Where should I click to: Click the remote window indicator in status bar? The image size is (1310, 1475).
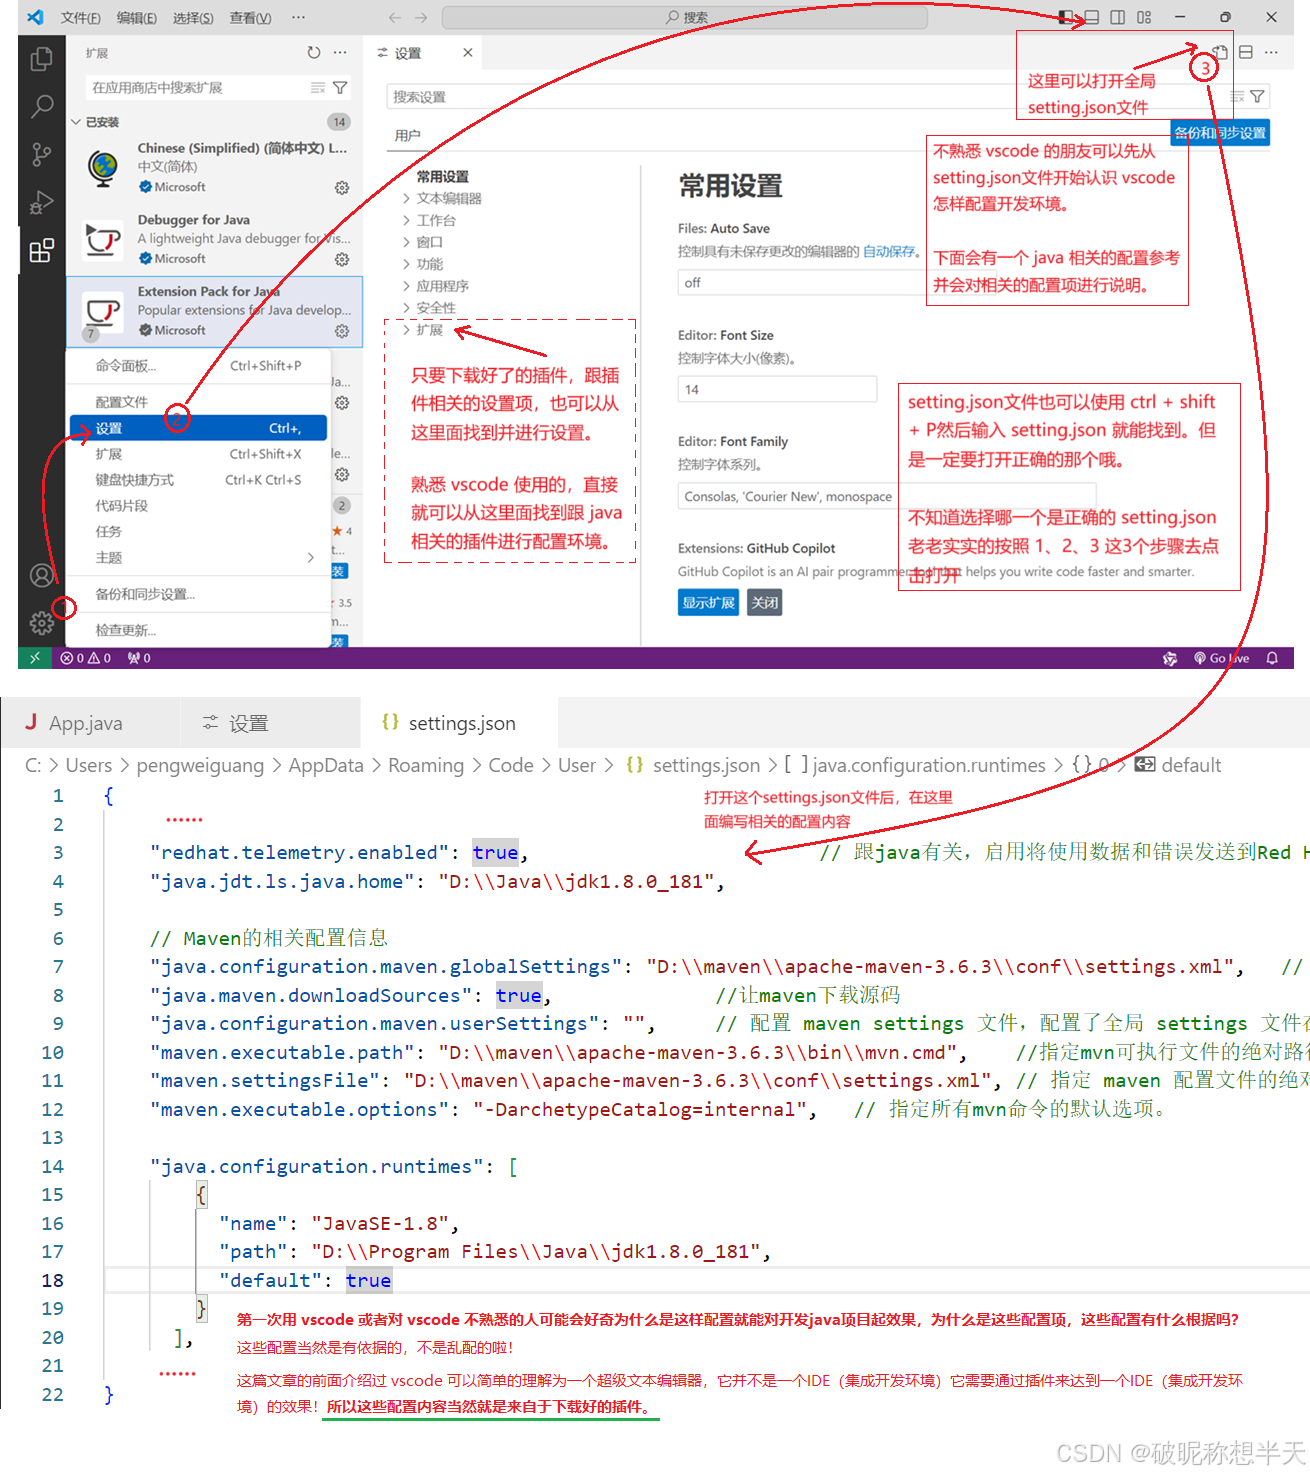pyautogui.click(x=35, y=658)
